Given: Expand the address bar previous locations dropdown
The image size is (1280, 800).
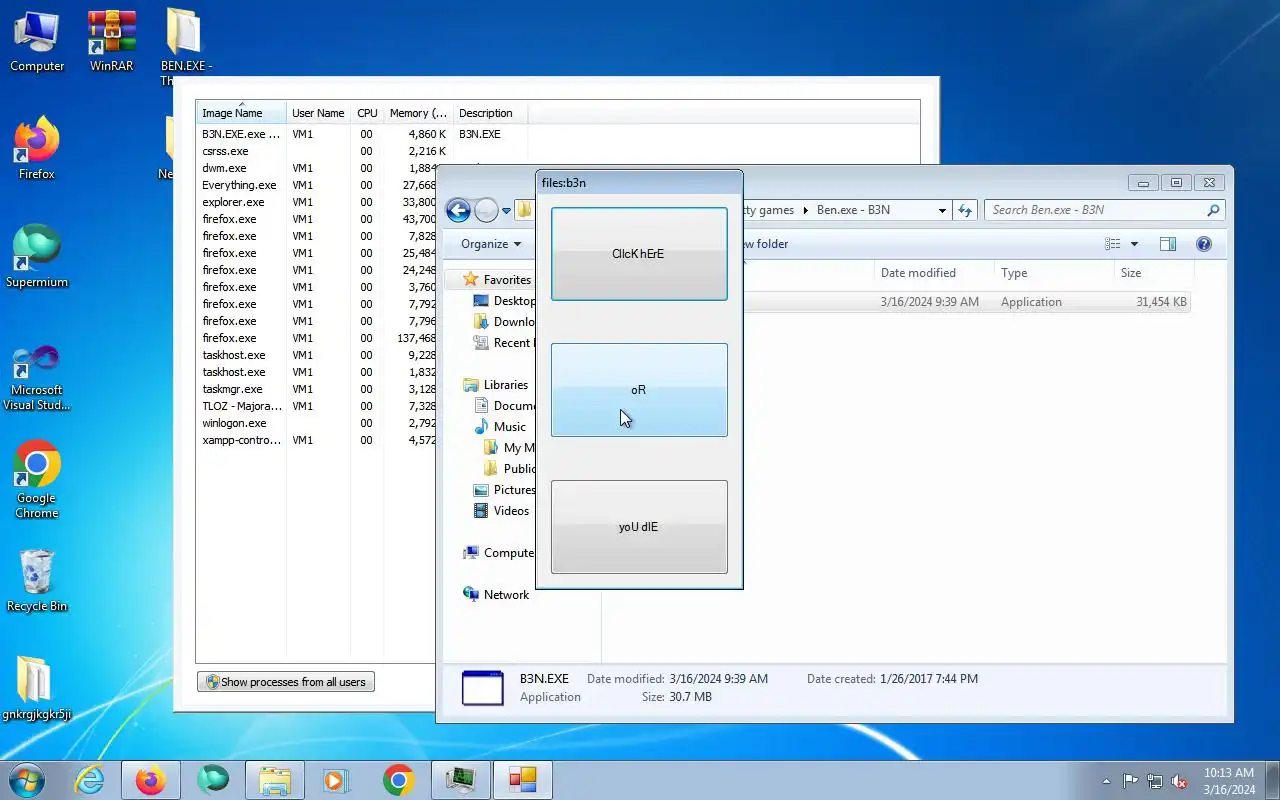Looking at the screenshot, I should tap(942, 210).
